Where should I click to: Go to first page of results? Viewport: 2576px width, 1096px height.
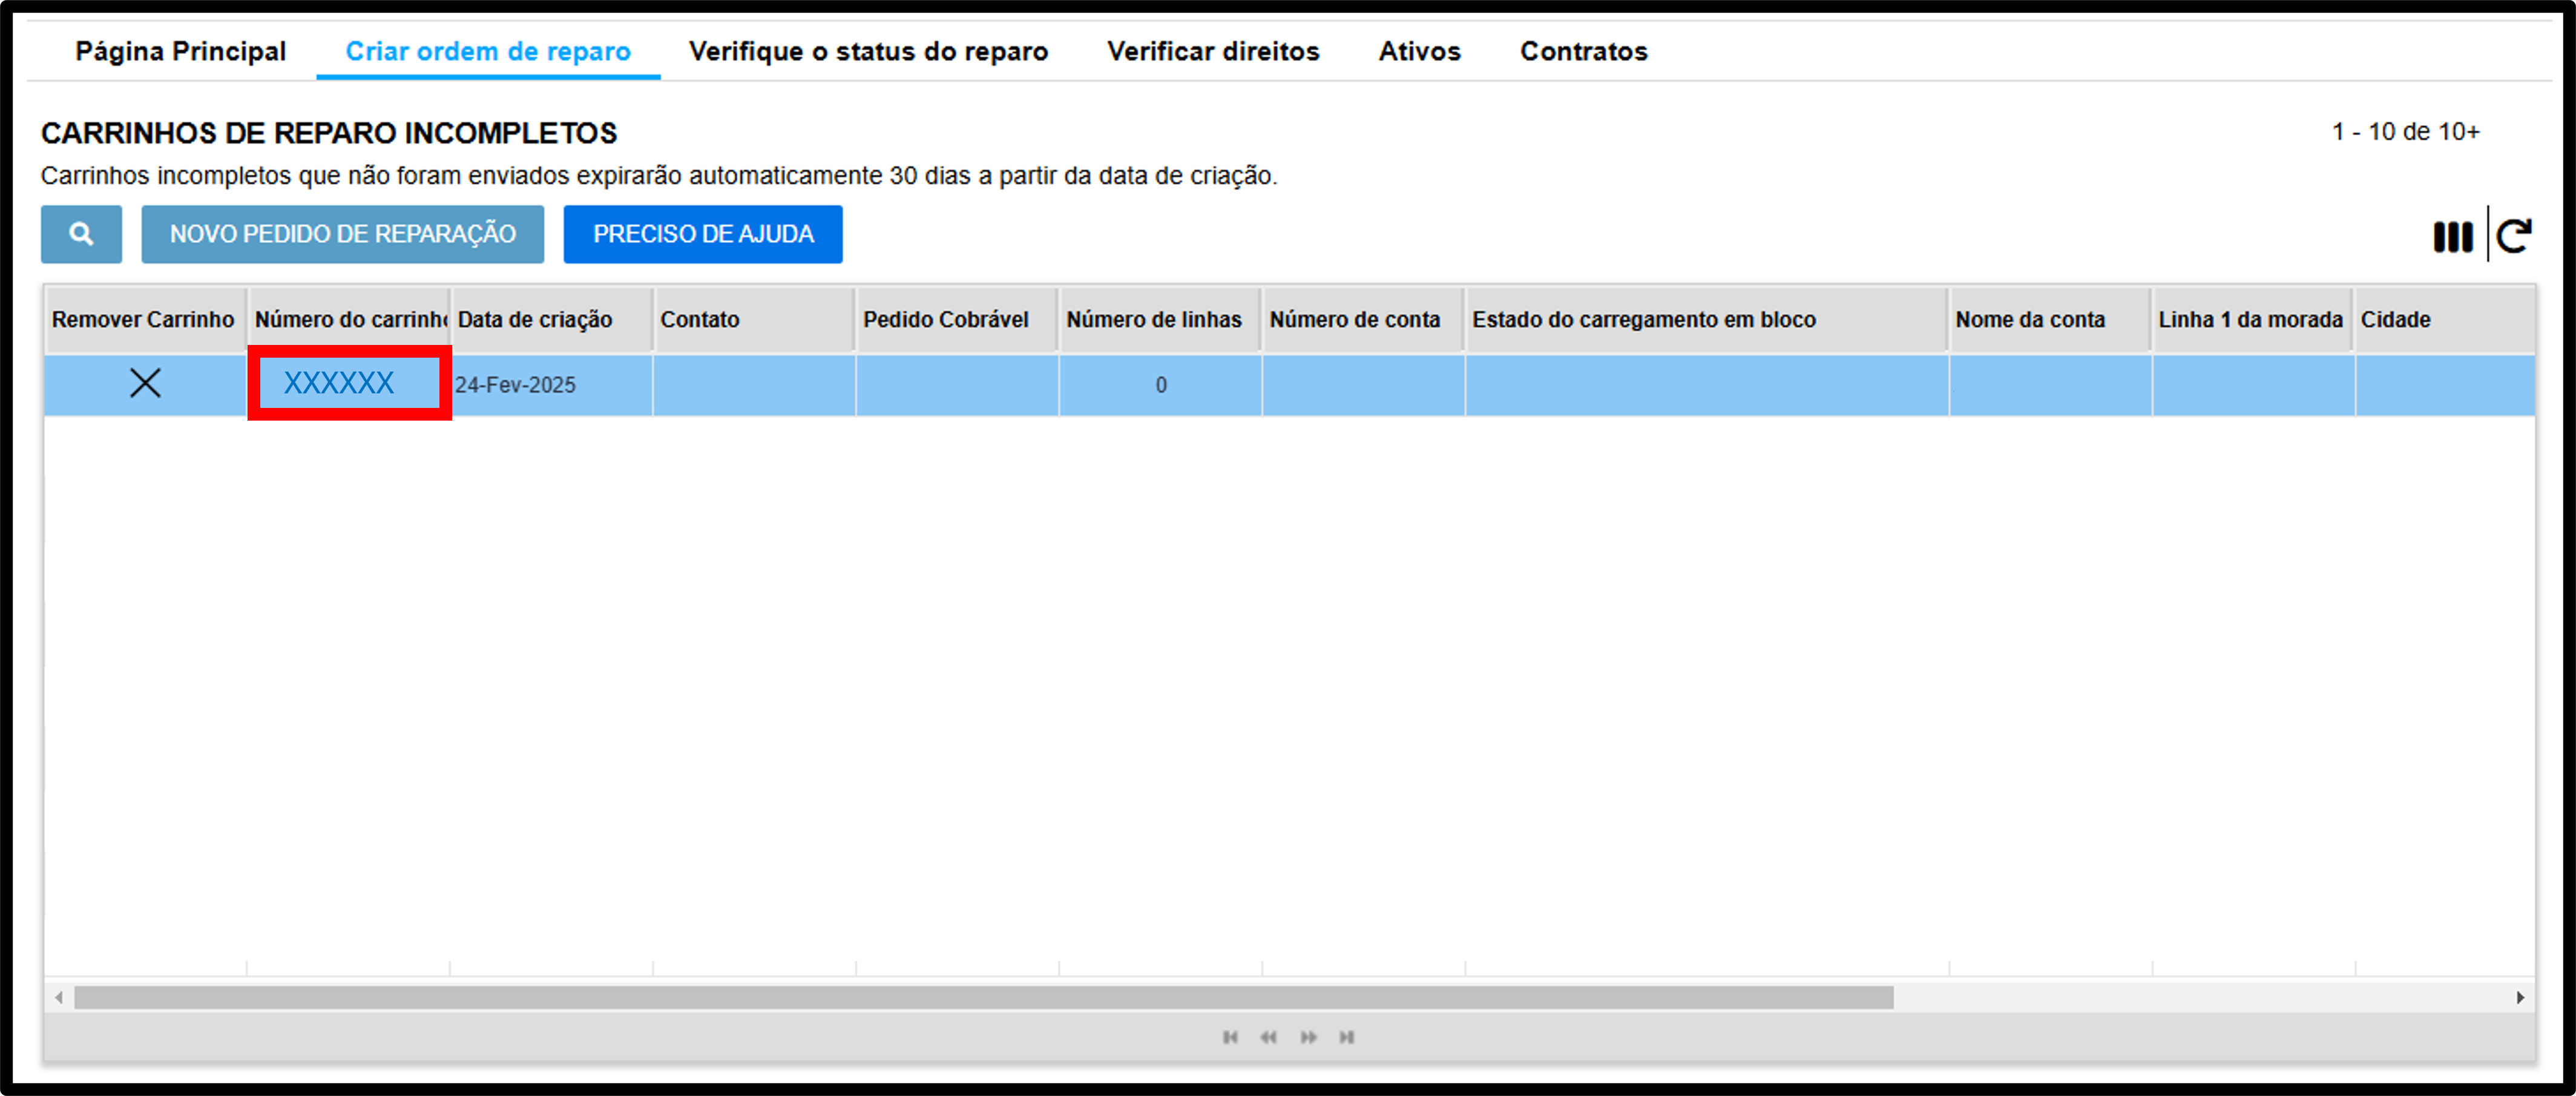(1230, 1037)
